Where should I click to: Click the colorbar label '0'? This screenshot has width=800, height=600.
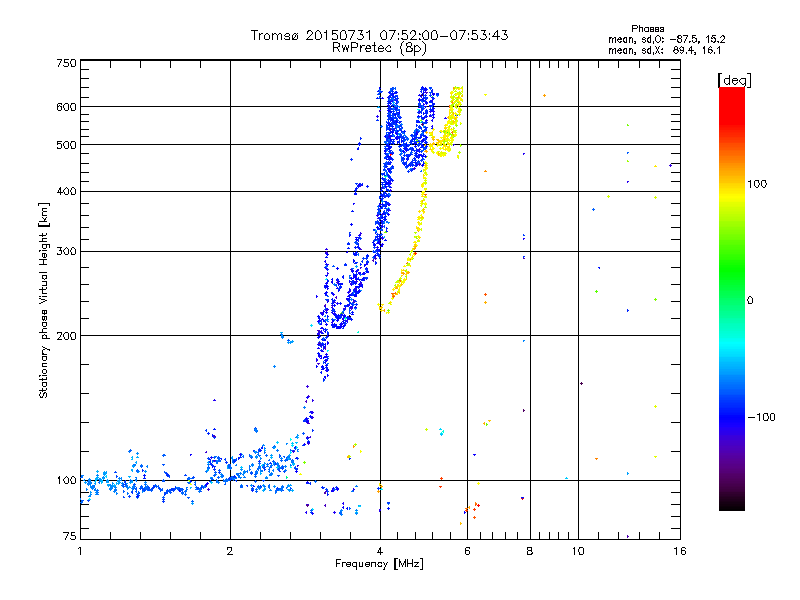point(750,301)
